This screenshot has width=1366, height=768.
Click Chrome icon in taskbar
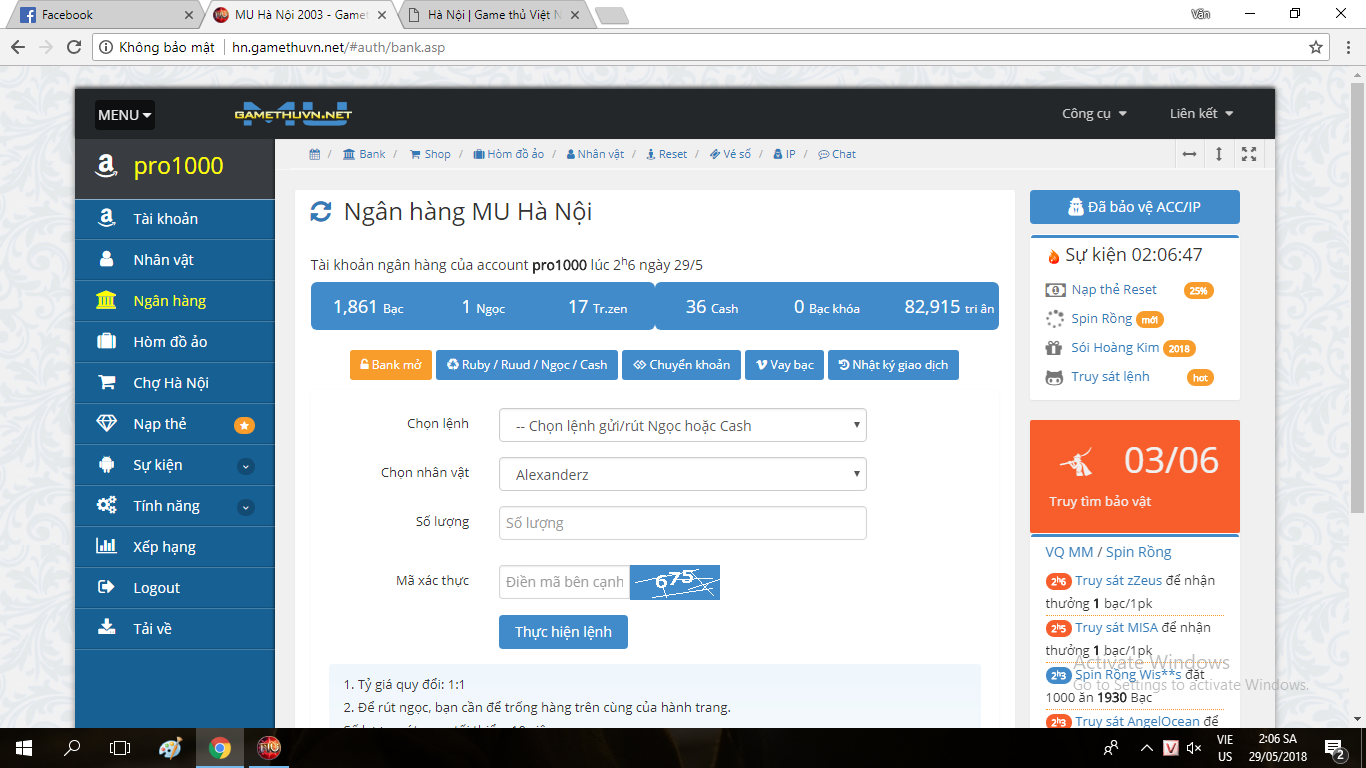[220, 748]
